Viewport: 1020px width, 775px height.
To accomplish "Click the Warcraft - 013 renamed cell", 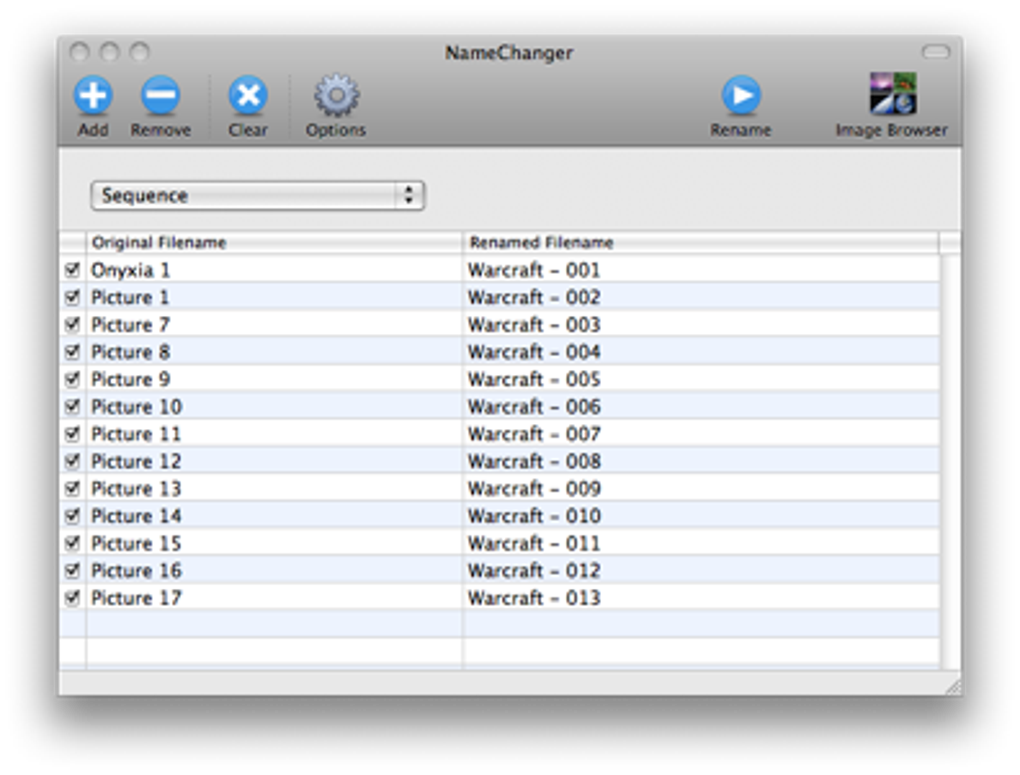I will (701, 598).
